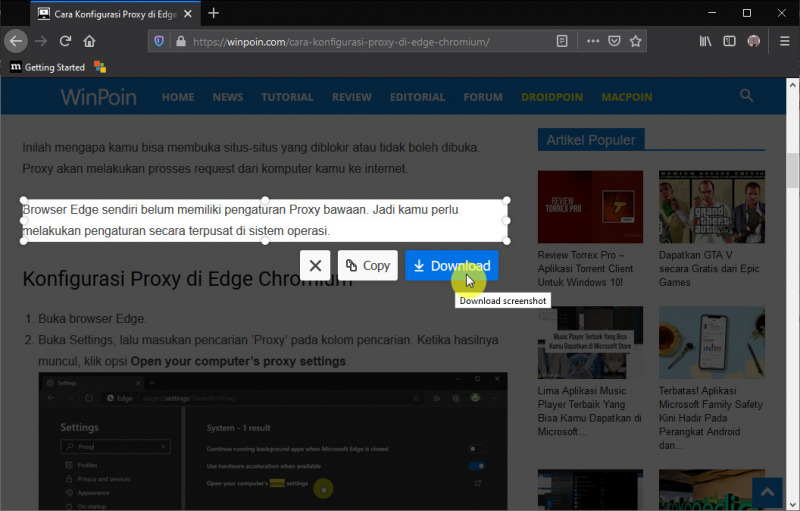This screenshot has height=511, width=800.
Task: Go back to the previous page
Action: [x=16, y=41]
